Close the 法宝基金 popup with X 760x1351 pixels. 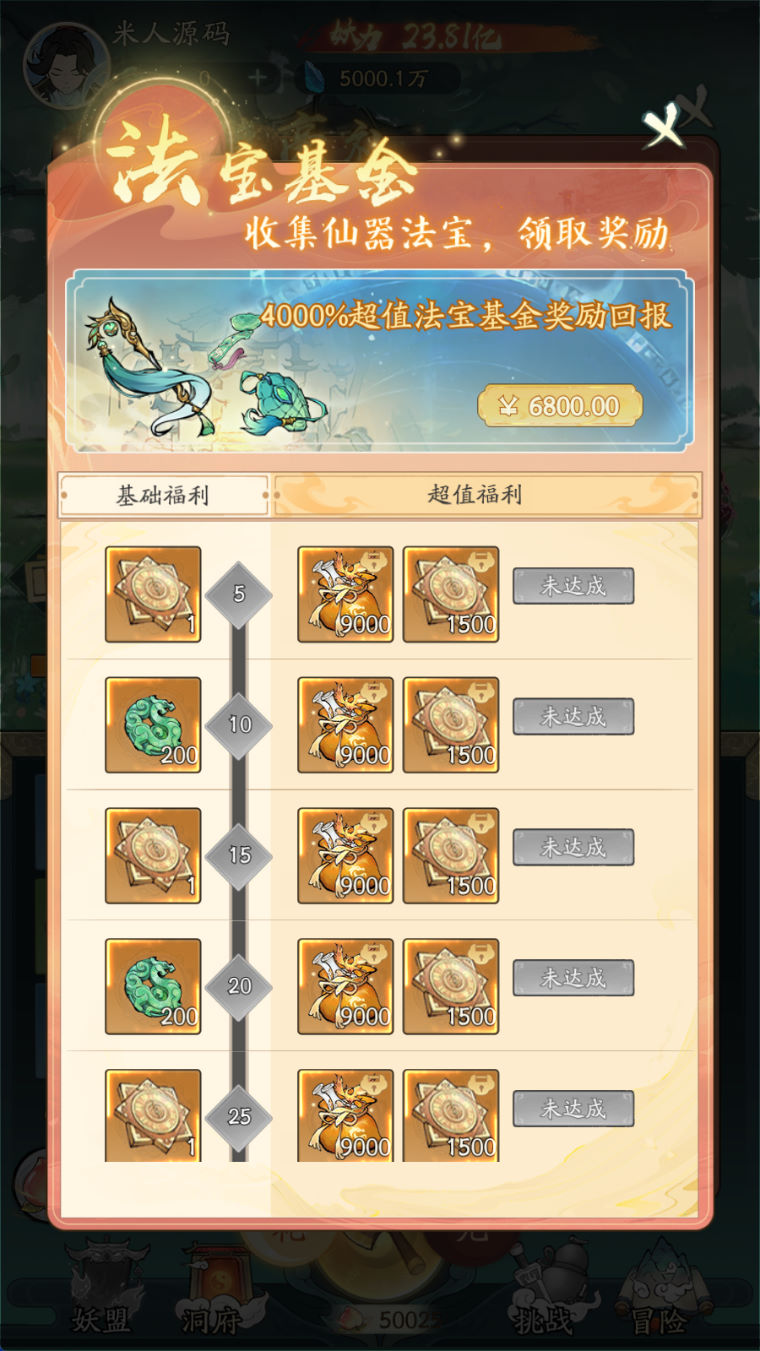[x=663, y=127]
